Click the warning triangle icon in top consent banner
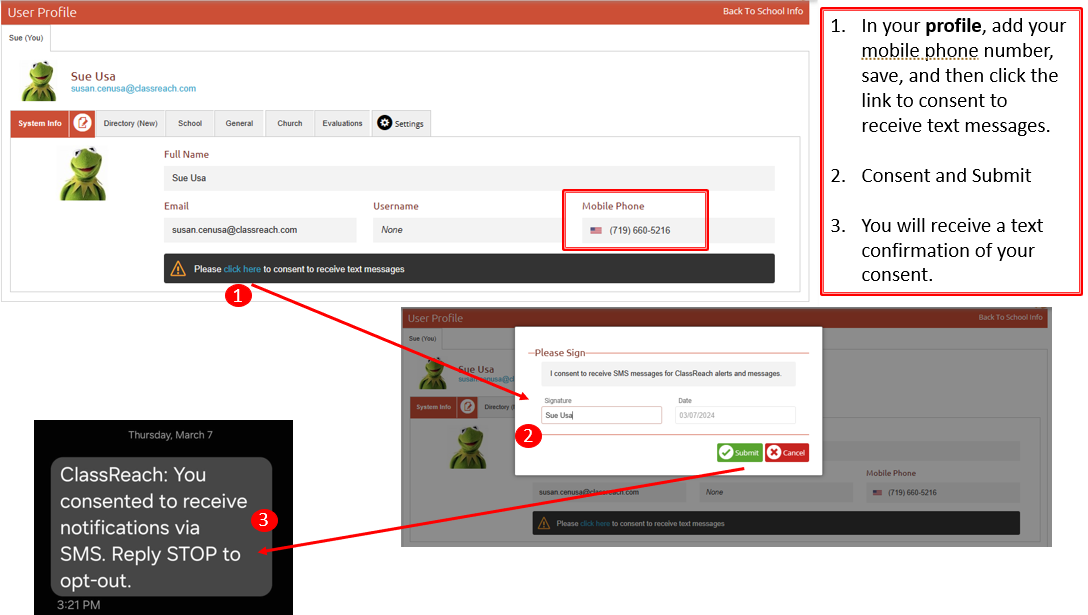This screenshot has height=615, width=1088. [178, 269]
